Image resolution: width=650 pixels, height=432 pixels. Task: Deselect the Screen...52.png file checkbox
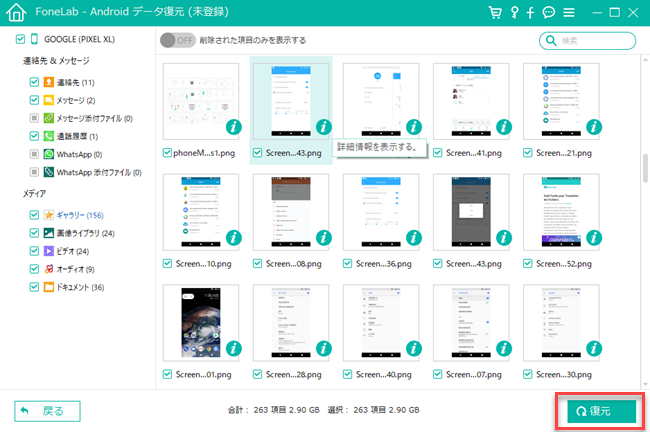[527, 264]
